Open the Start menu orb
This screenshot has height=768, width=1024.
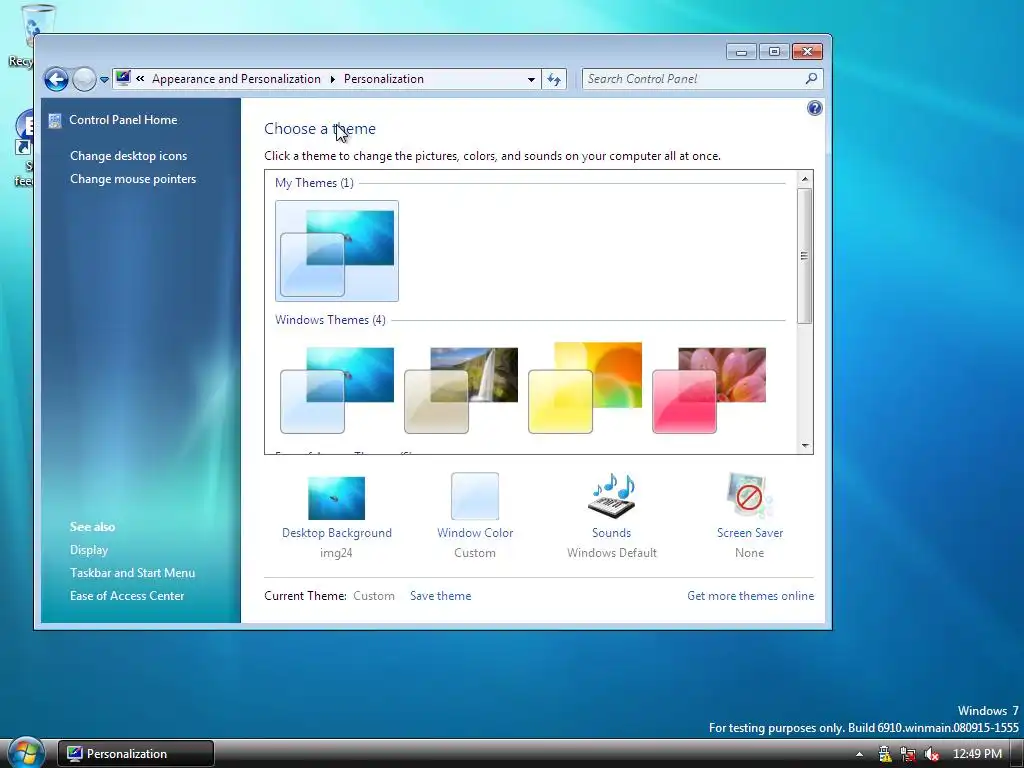click(x=26, y=753)
